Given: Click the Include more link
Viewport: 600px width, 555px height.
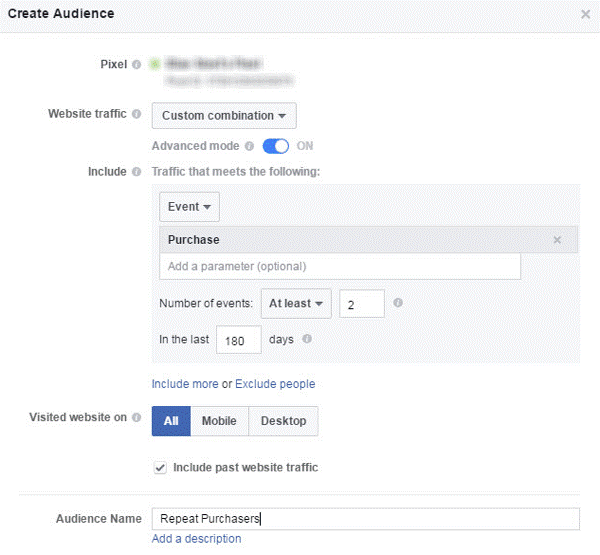Looking at the screenshot, I should (185, 384).
